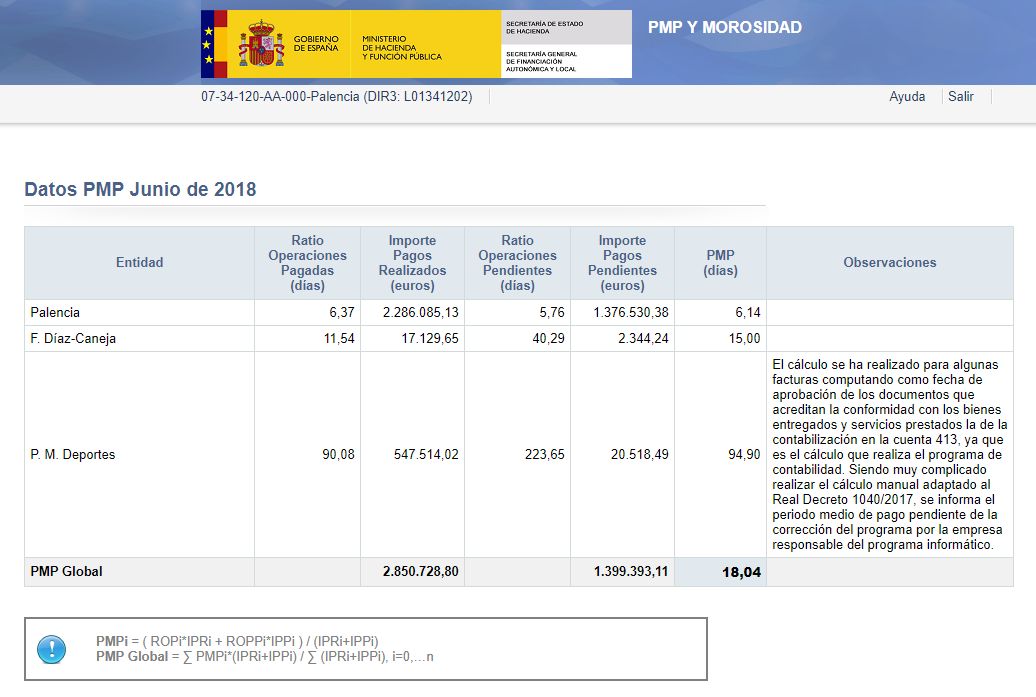Click the Entidad column header
The image size is (1036, 697).
click(139, 263)
